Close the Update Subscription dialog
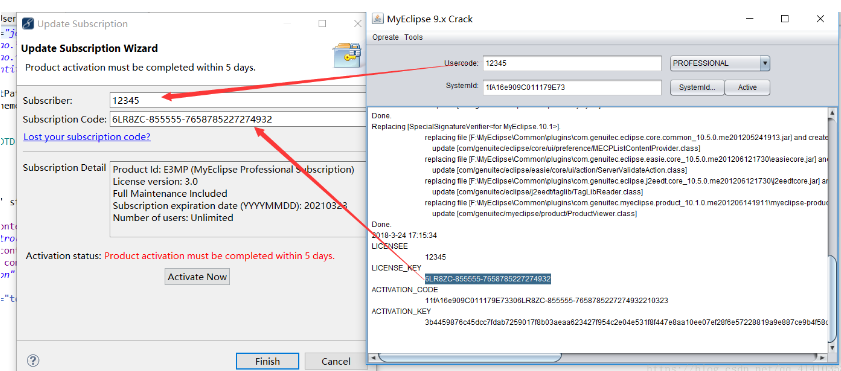This screenshot has height=371, width=841. coord(358,24)
